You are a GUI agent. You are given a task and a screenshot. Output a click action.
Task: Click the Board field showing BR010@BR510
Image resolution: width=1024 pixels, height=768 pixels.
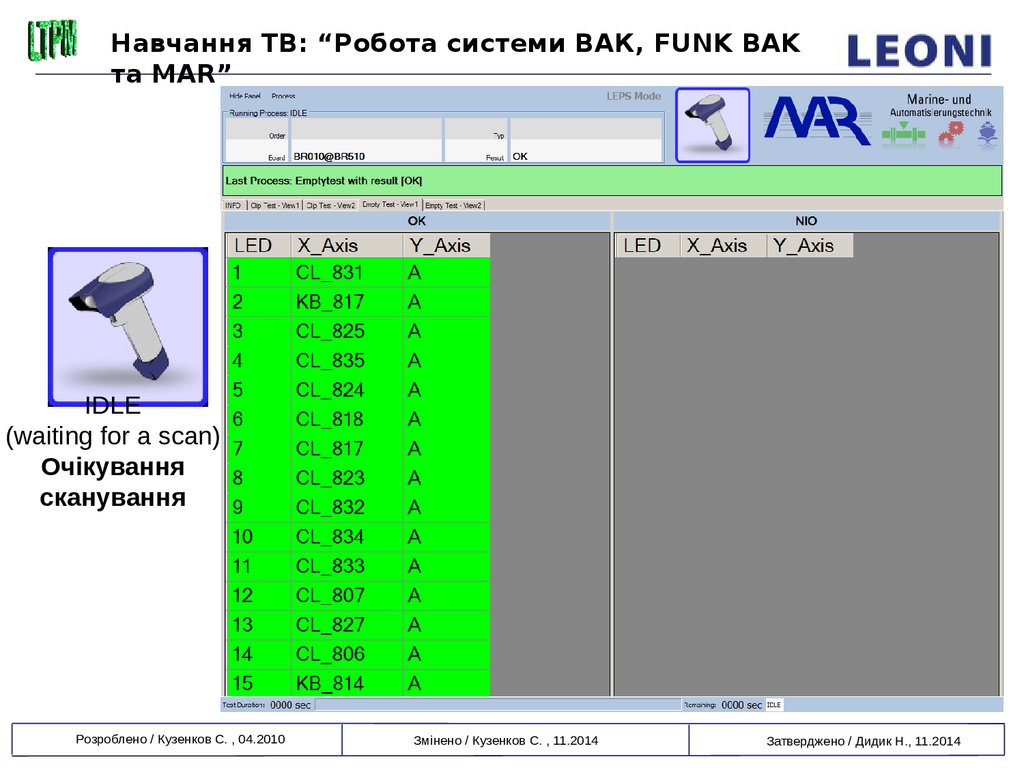pyautogui.click(x=365, y=156)
